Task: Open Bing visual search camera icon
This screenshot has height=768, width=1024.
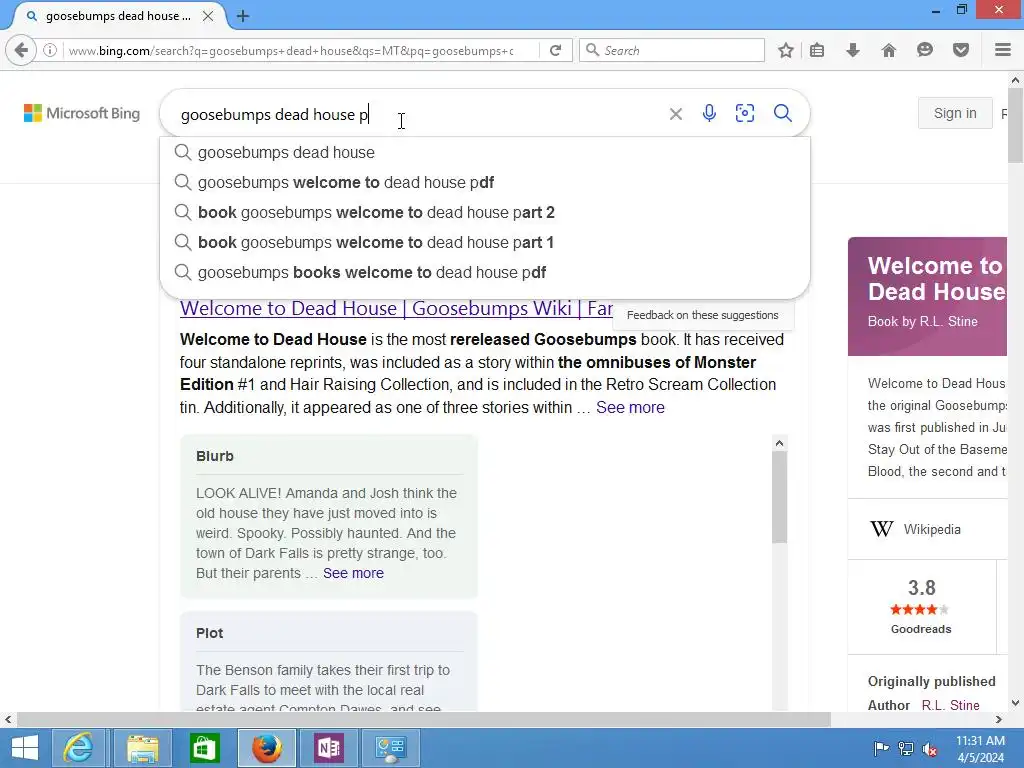Action: pyautogui.click(x=744, y=114)
